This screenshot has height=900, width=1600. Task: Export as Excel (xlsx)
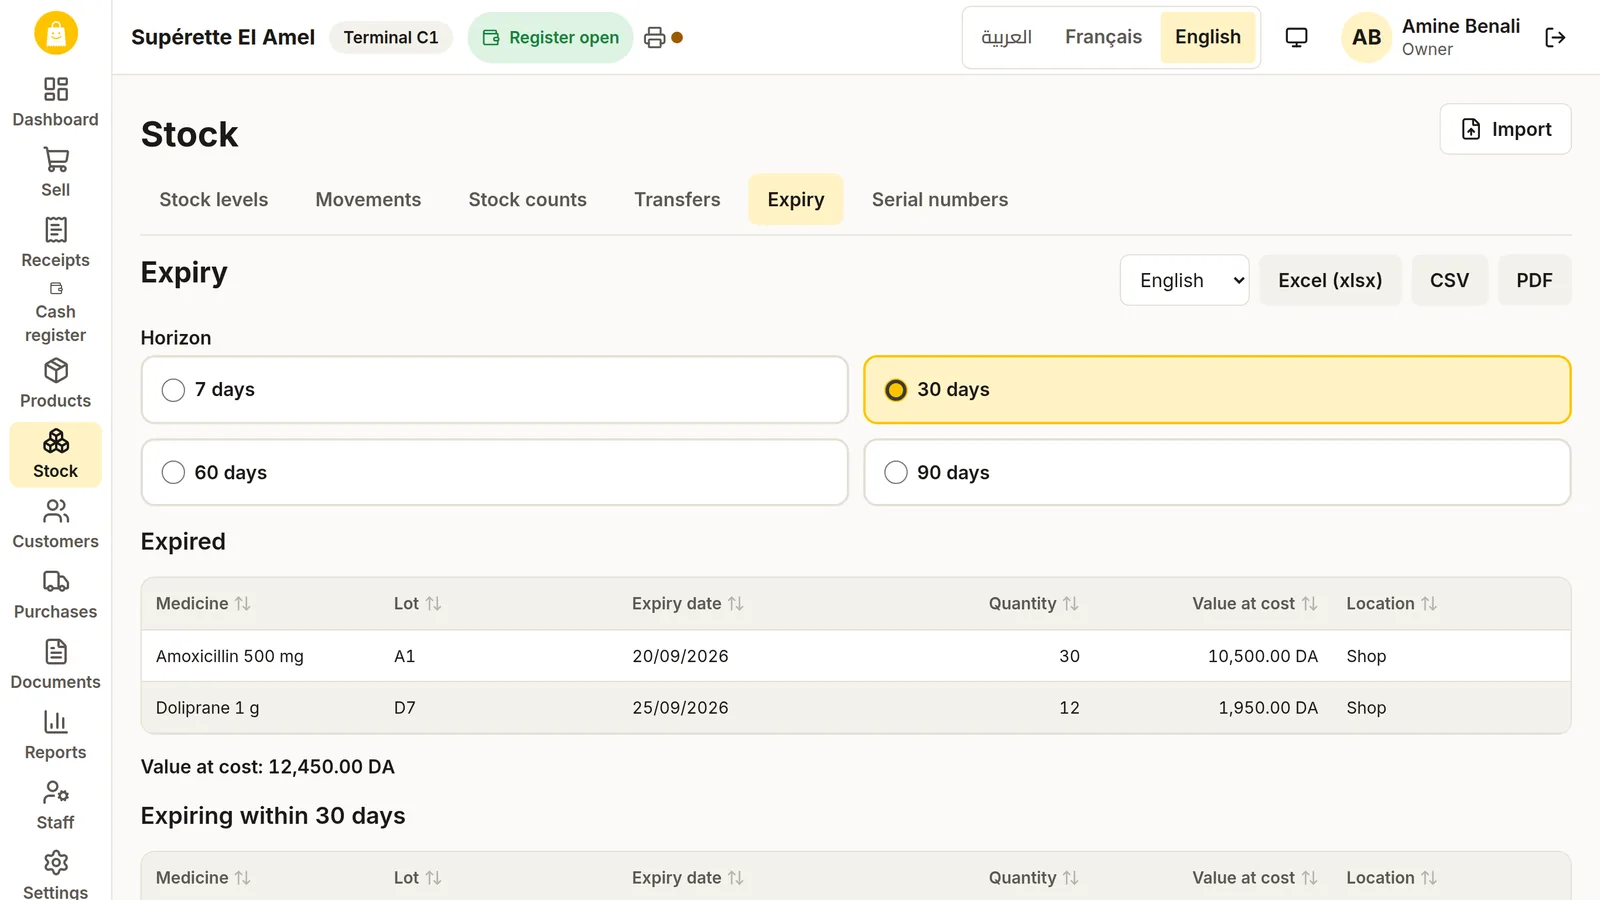tap(1330, 280)
